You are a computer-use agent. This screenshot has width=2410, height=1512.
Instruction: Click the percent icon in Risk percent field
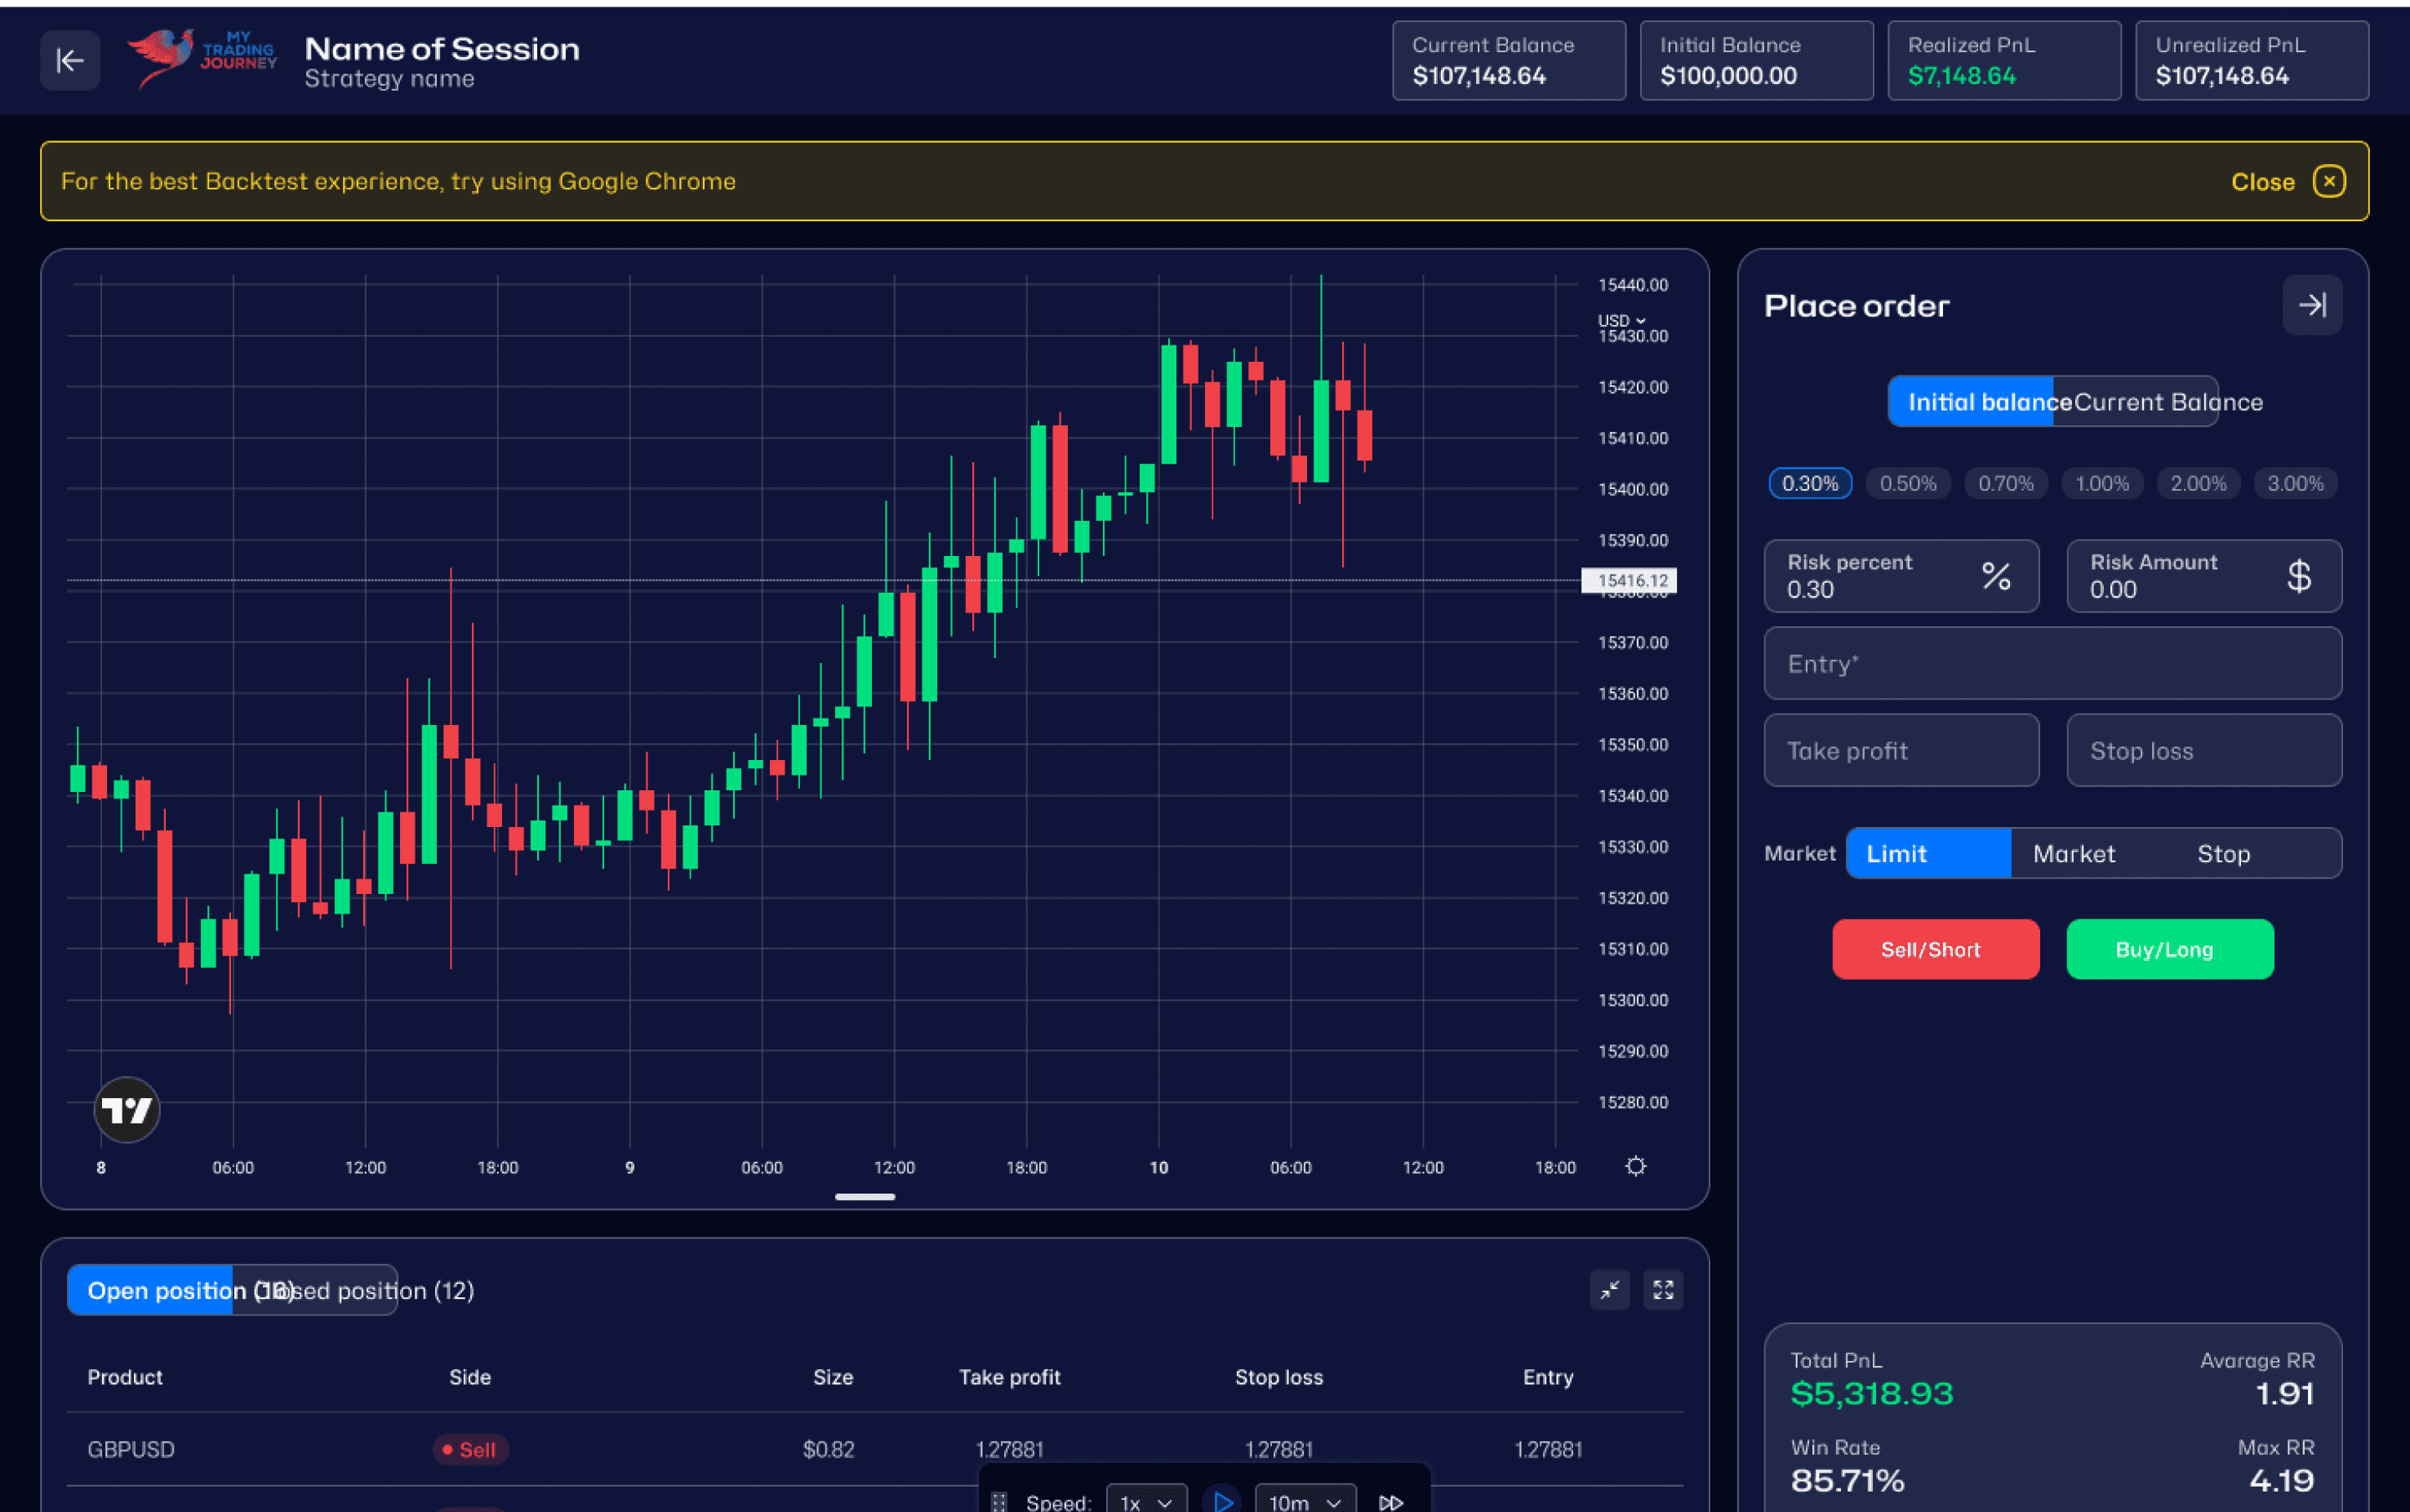pos(1996,576)
